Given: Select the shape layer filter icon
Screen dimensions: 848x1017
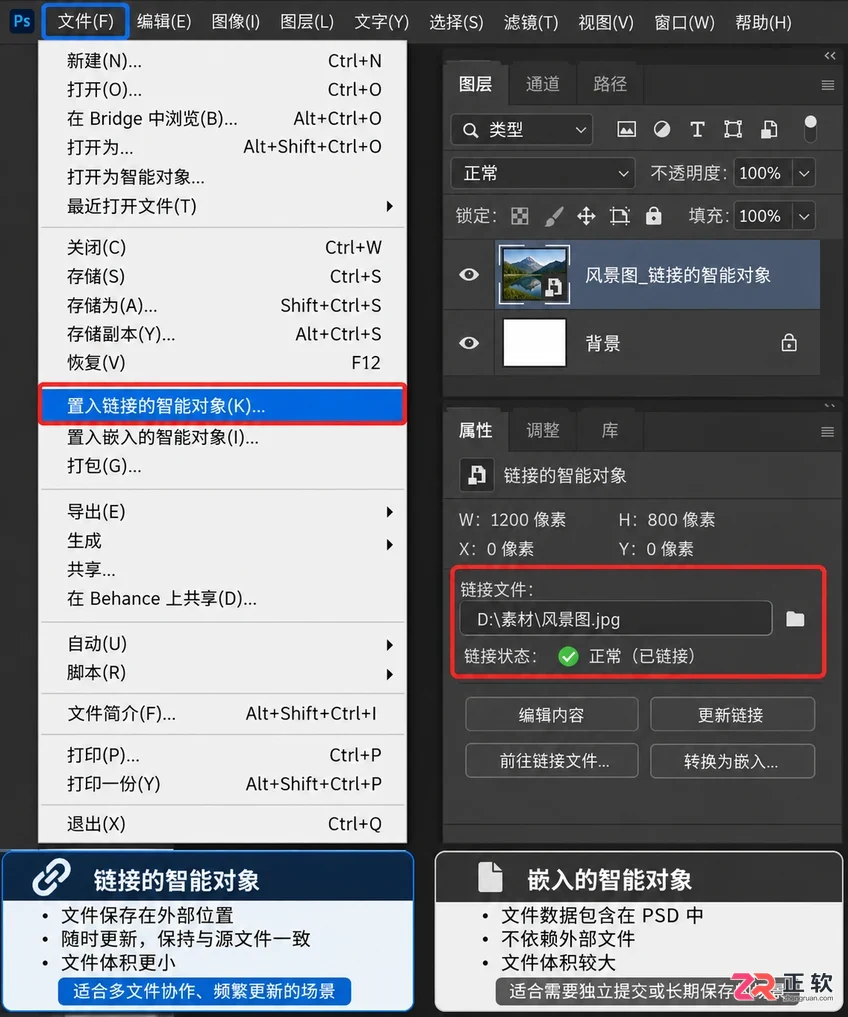Looking at the screenshot, I should [x=733, y=130].
